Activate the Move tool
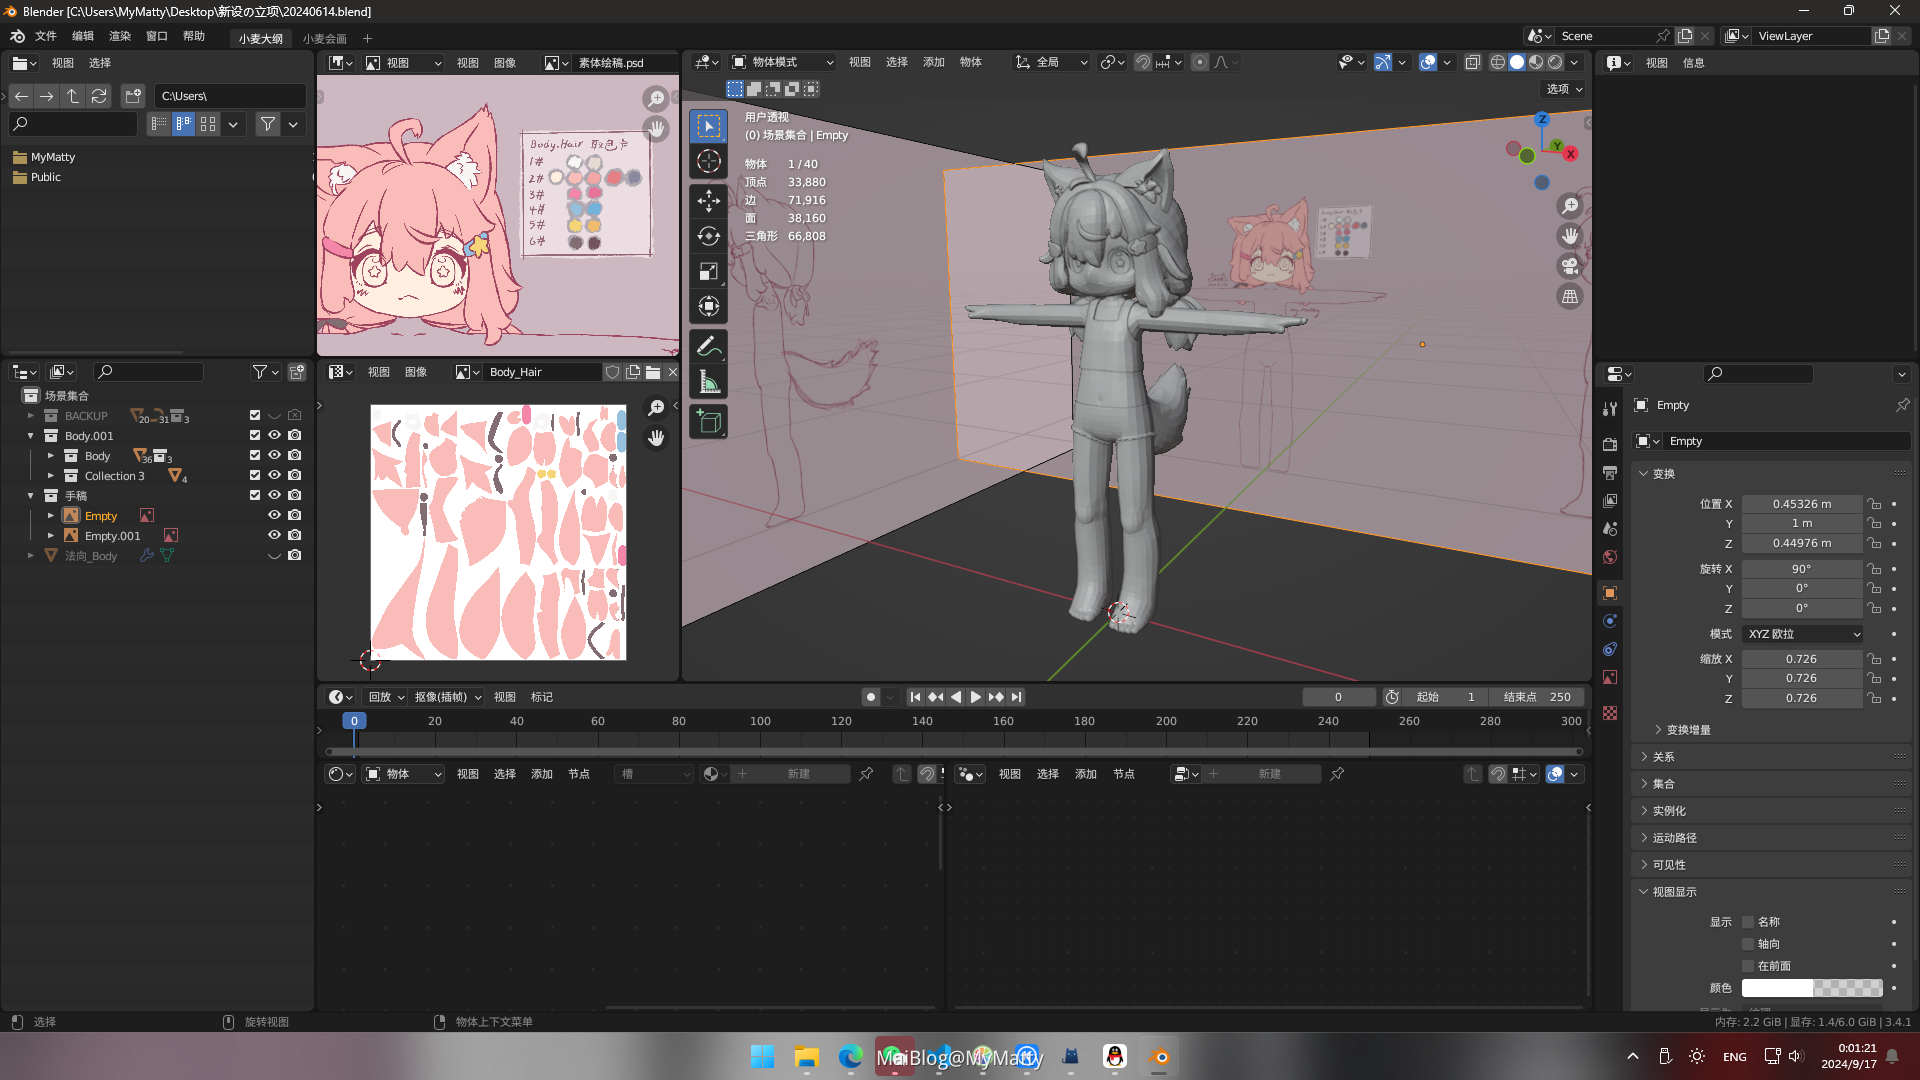The image size is (1920, 1080). point(709,201)
